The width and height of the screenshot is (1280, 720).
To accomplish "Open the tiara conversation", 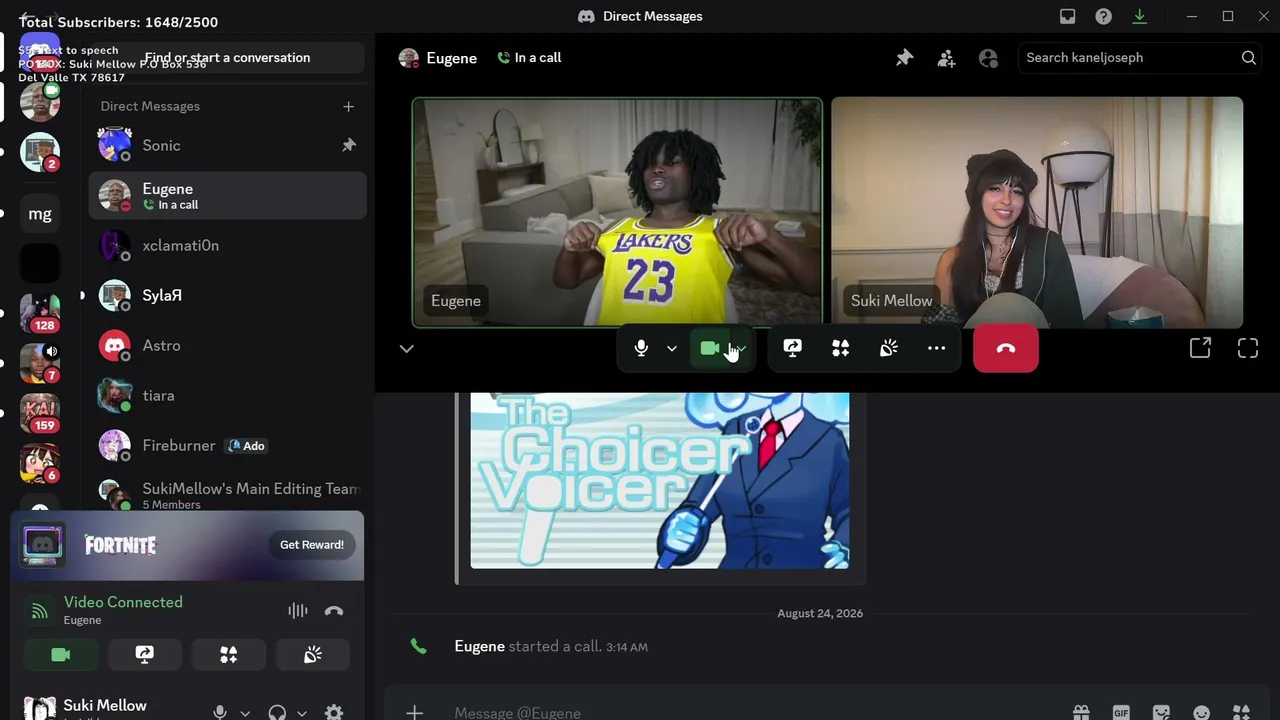I will pyautogui.click(x=227, y=396).
